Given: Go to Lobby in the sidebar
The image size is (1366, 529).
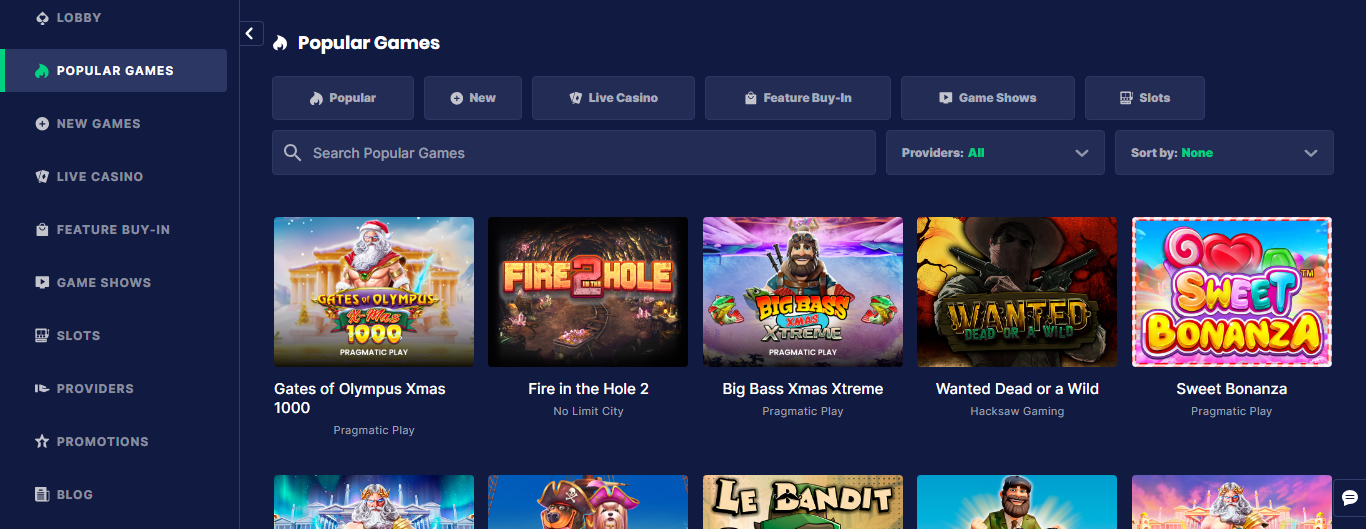Looking at the screenshot, I should (x=114, y=18).
